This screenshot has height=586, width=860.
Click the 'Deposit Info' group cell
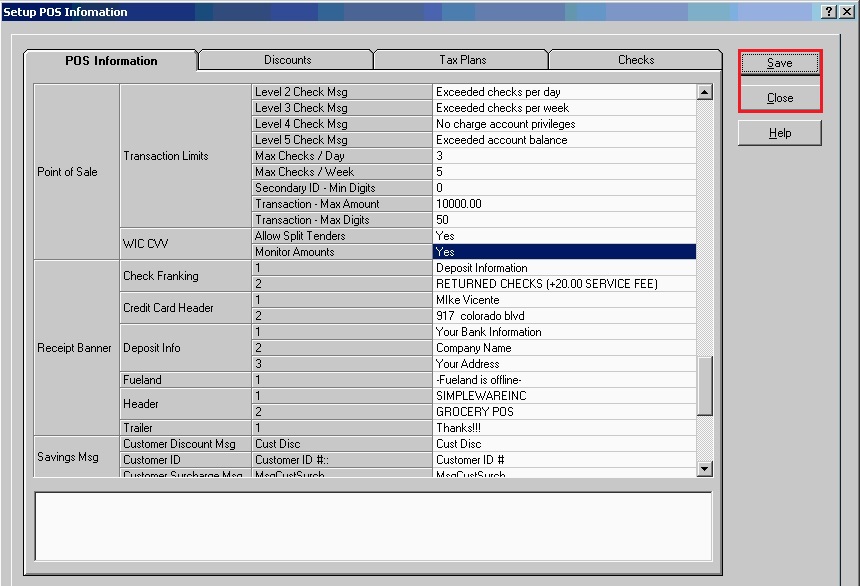coord(185,348)
